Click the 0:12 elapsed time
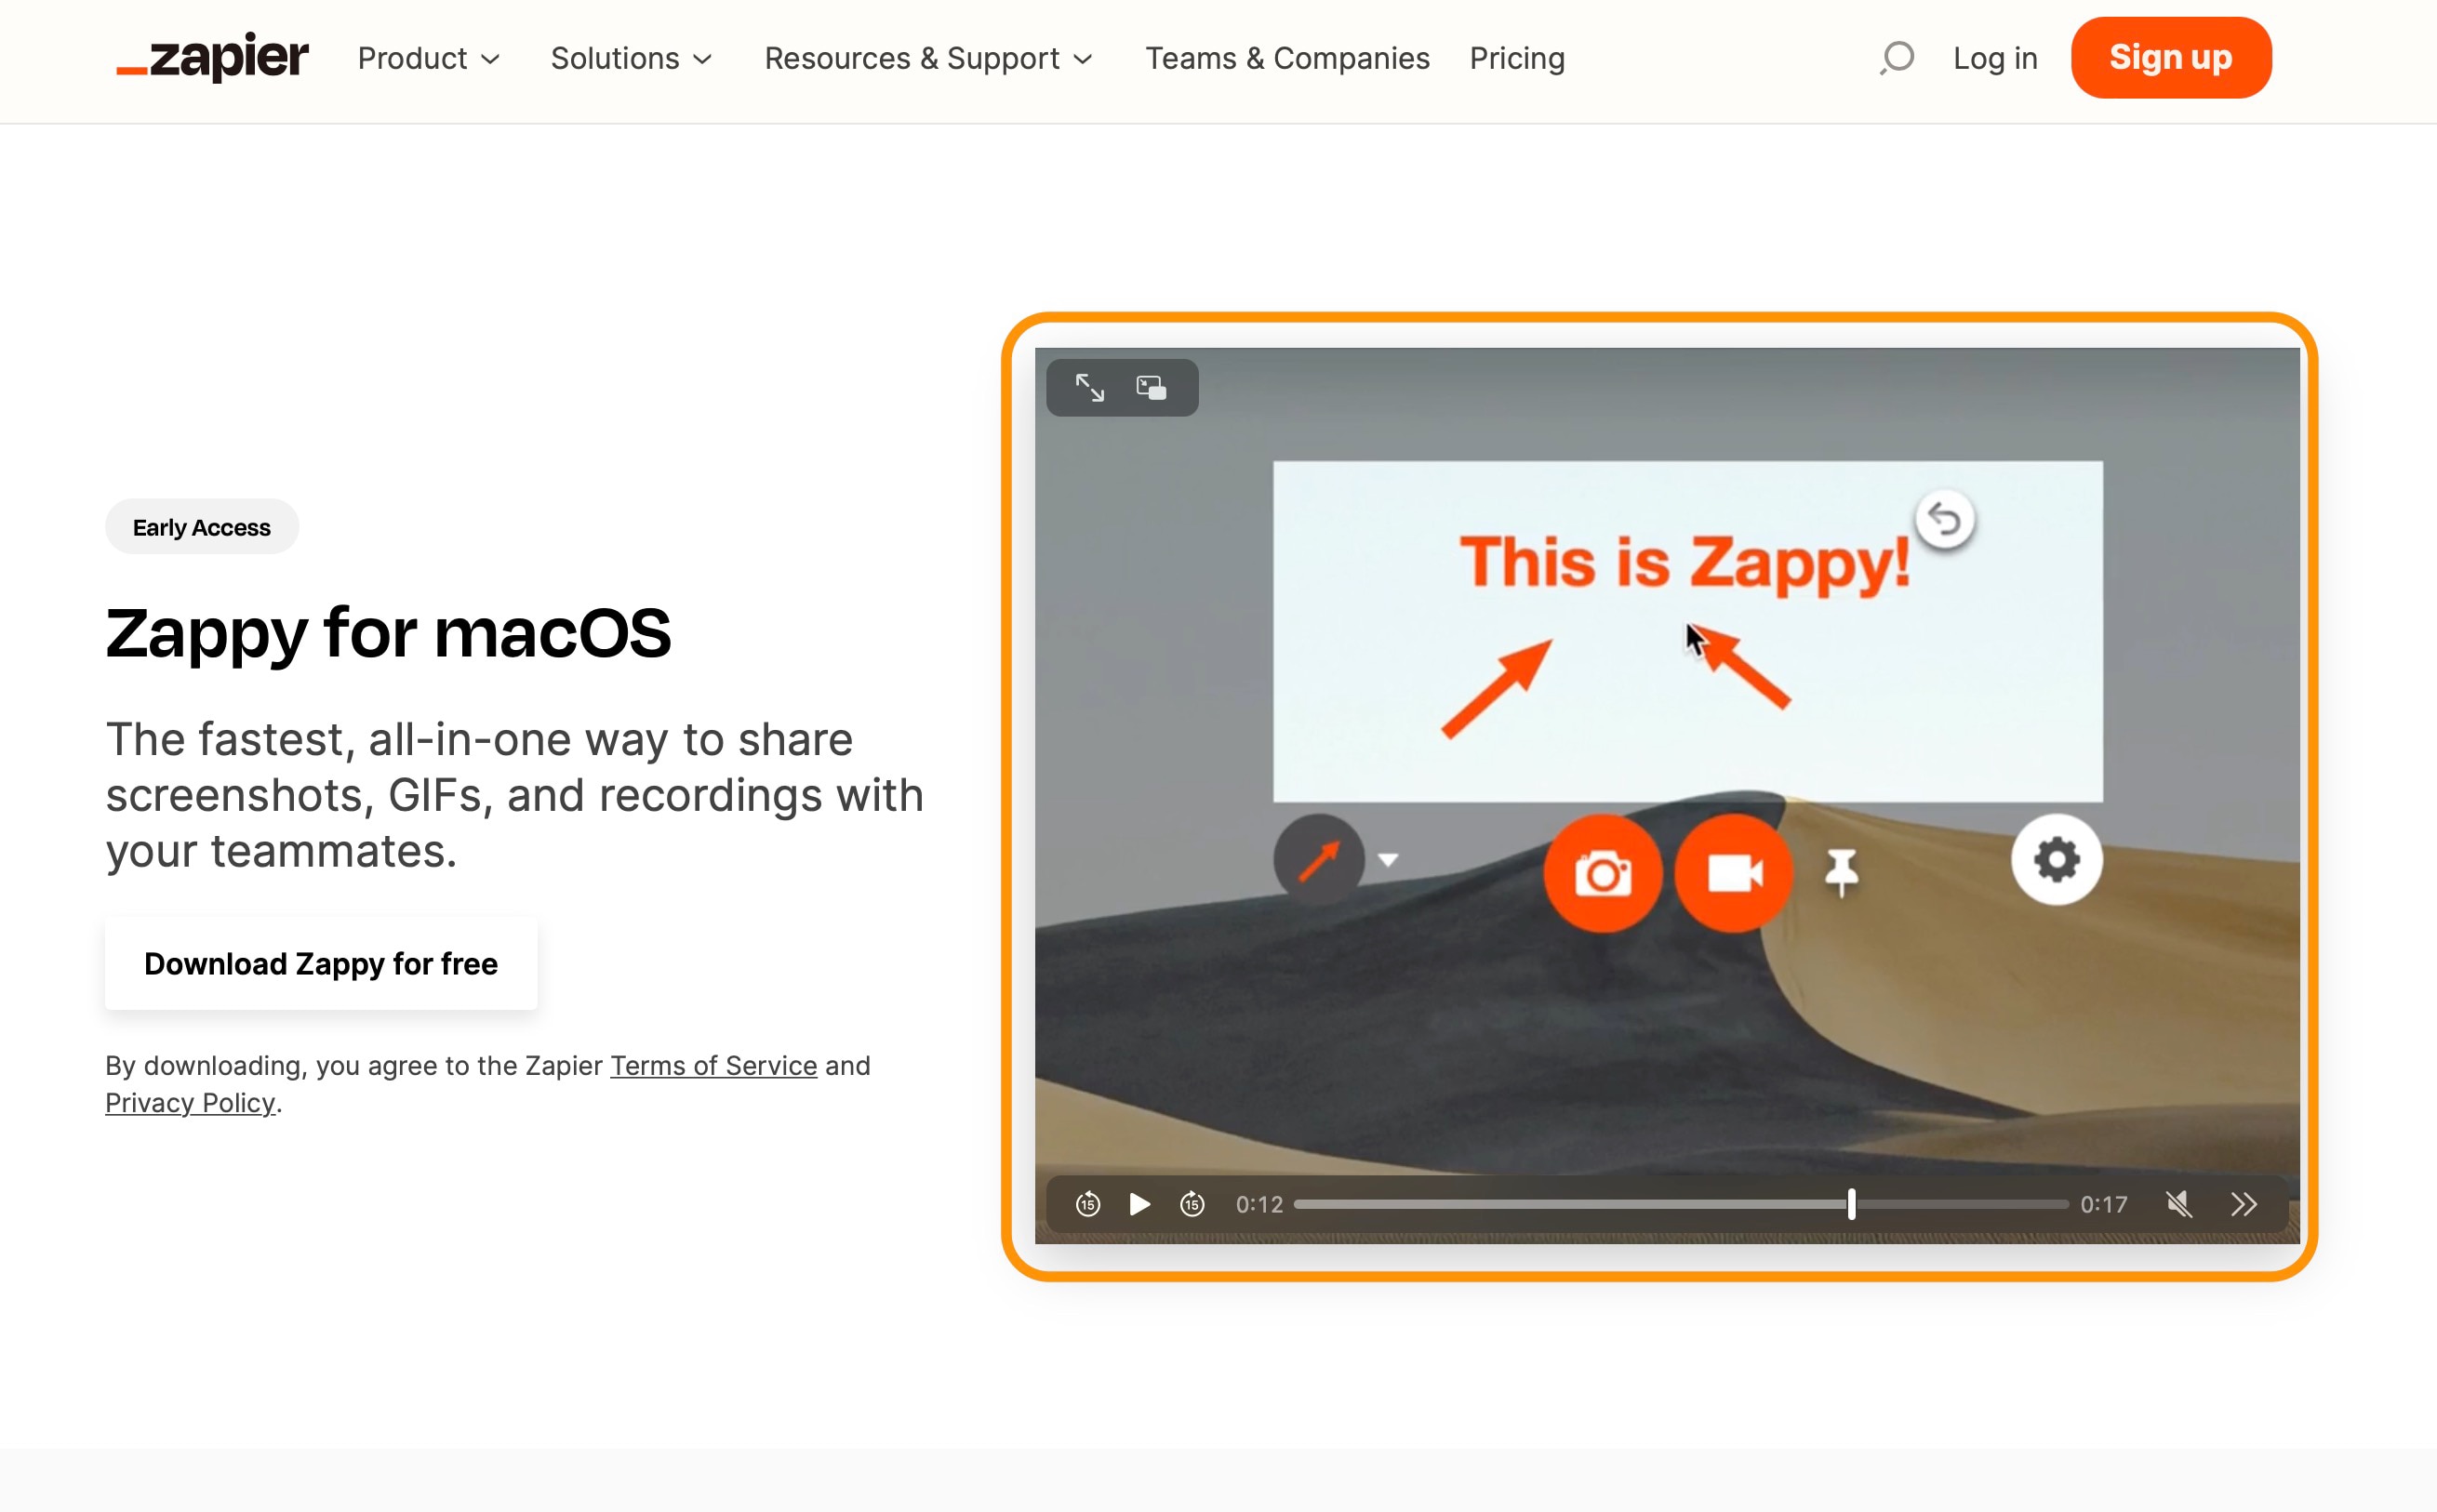The width and height of the screenshot is (2437, 1512). click(x=1259, y=1204)
